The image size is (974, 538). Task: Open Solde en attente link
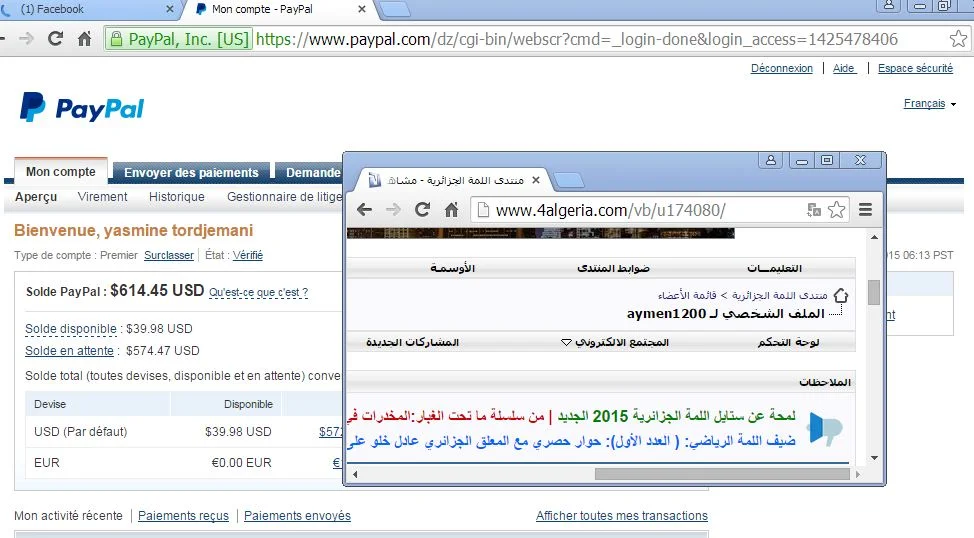coord(69,350)
